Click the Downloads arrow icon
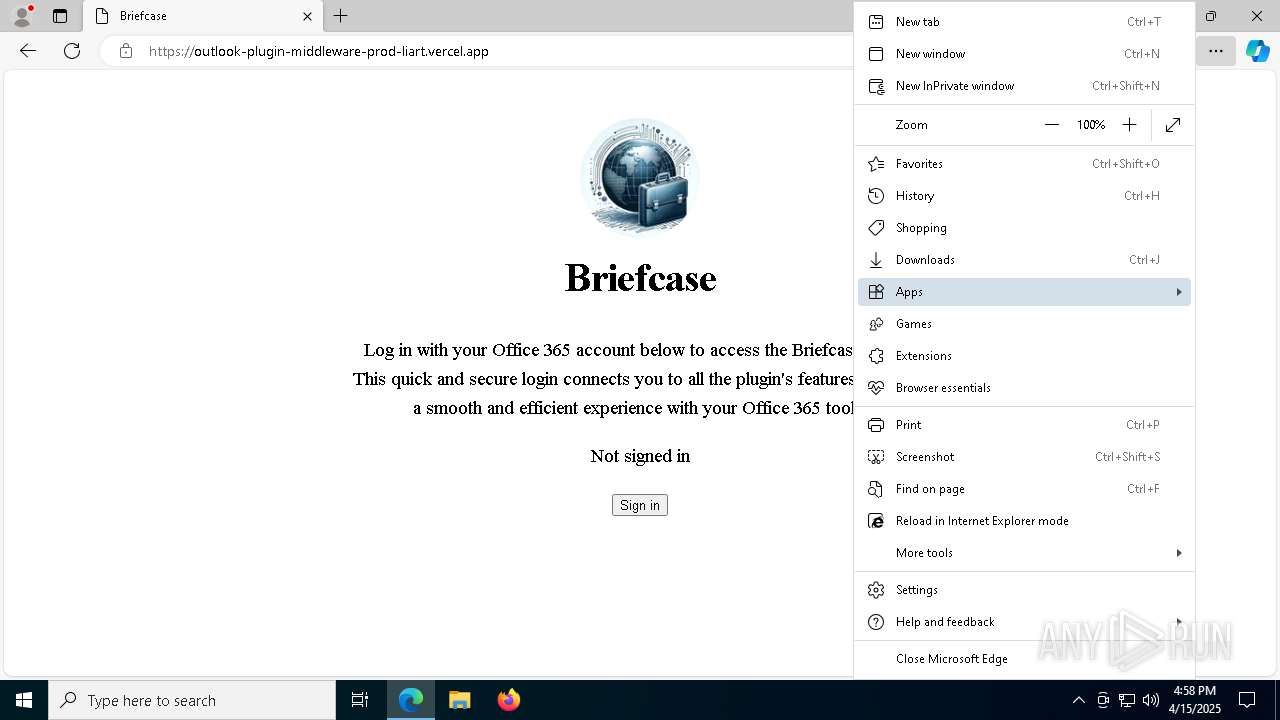The image size is (1280, 720). [876, 260]
